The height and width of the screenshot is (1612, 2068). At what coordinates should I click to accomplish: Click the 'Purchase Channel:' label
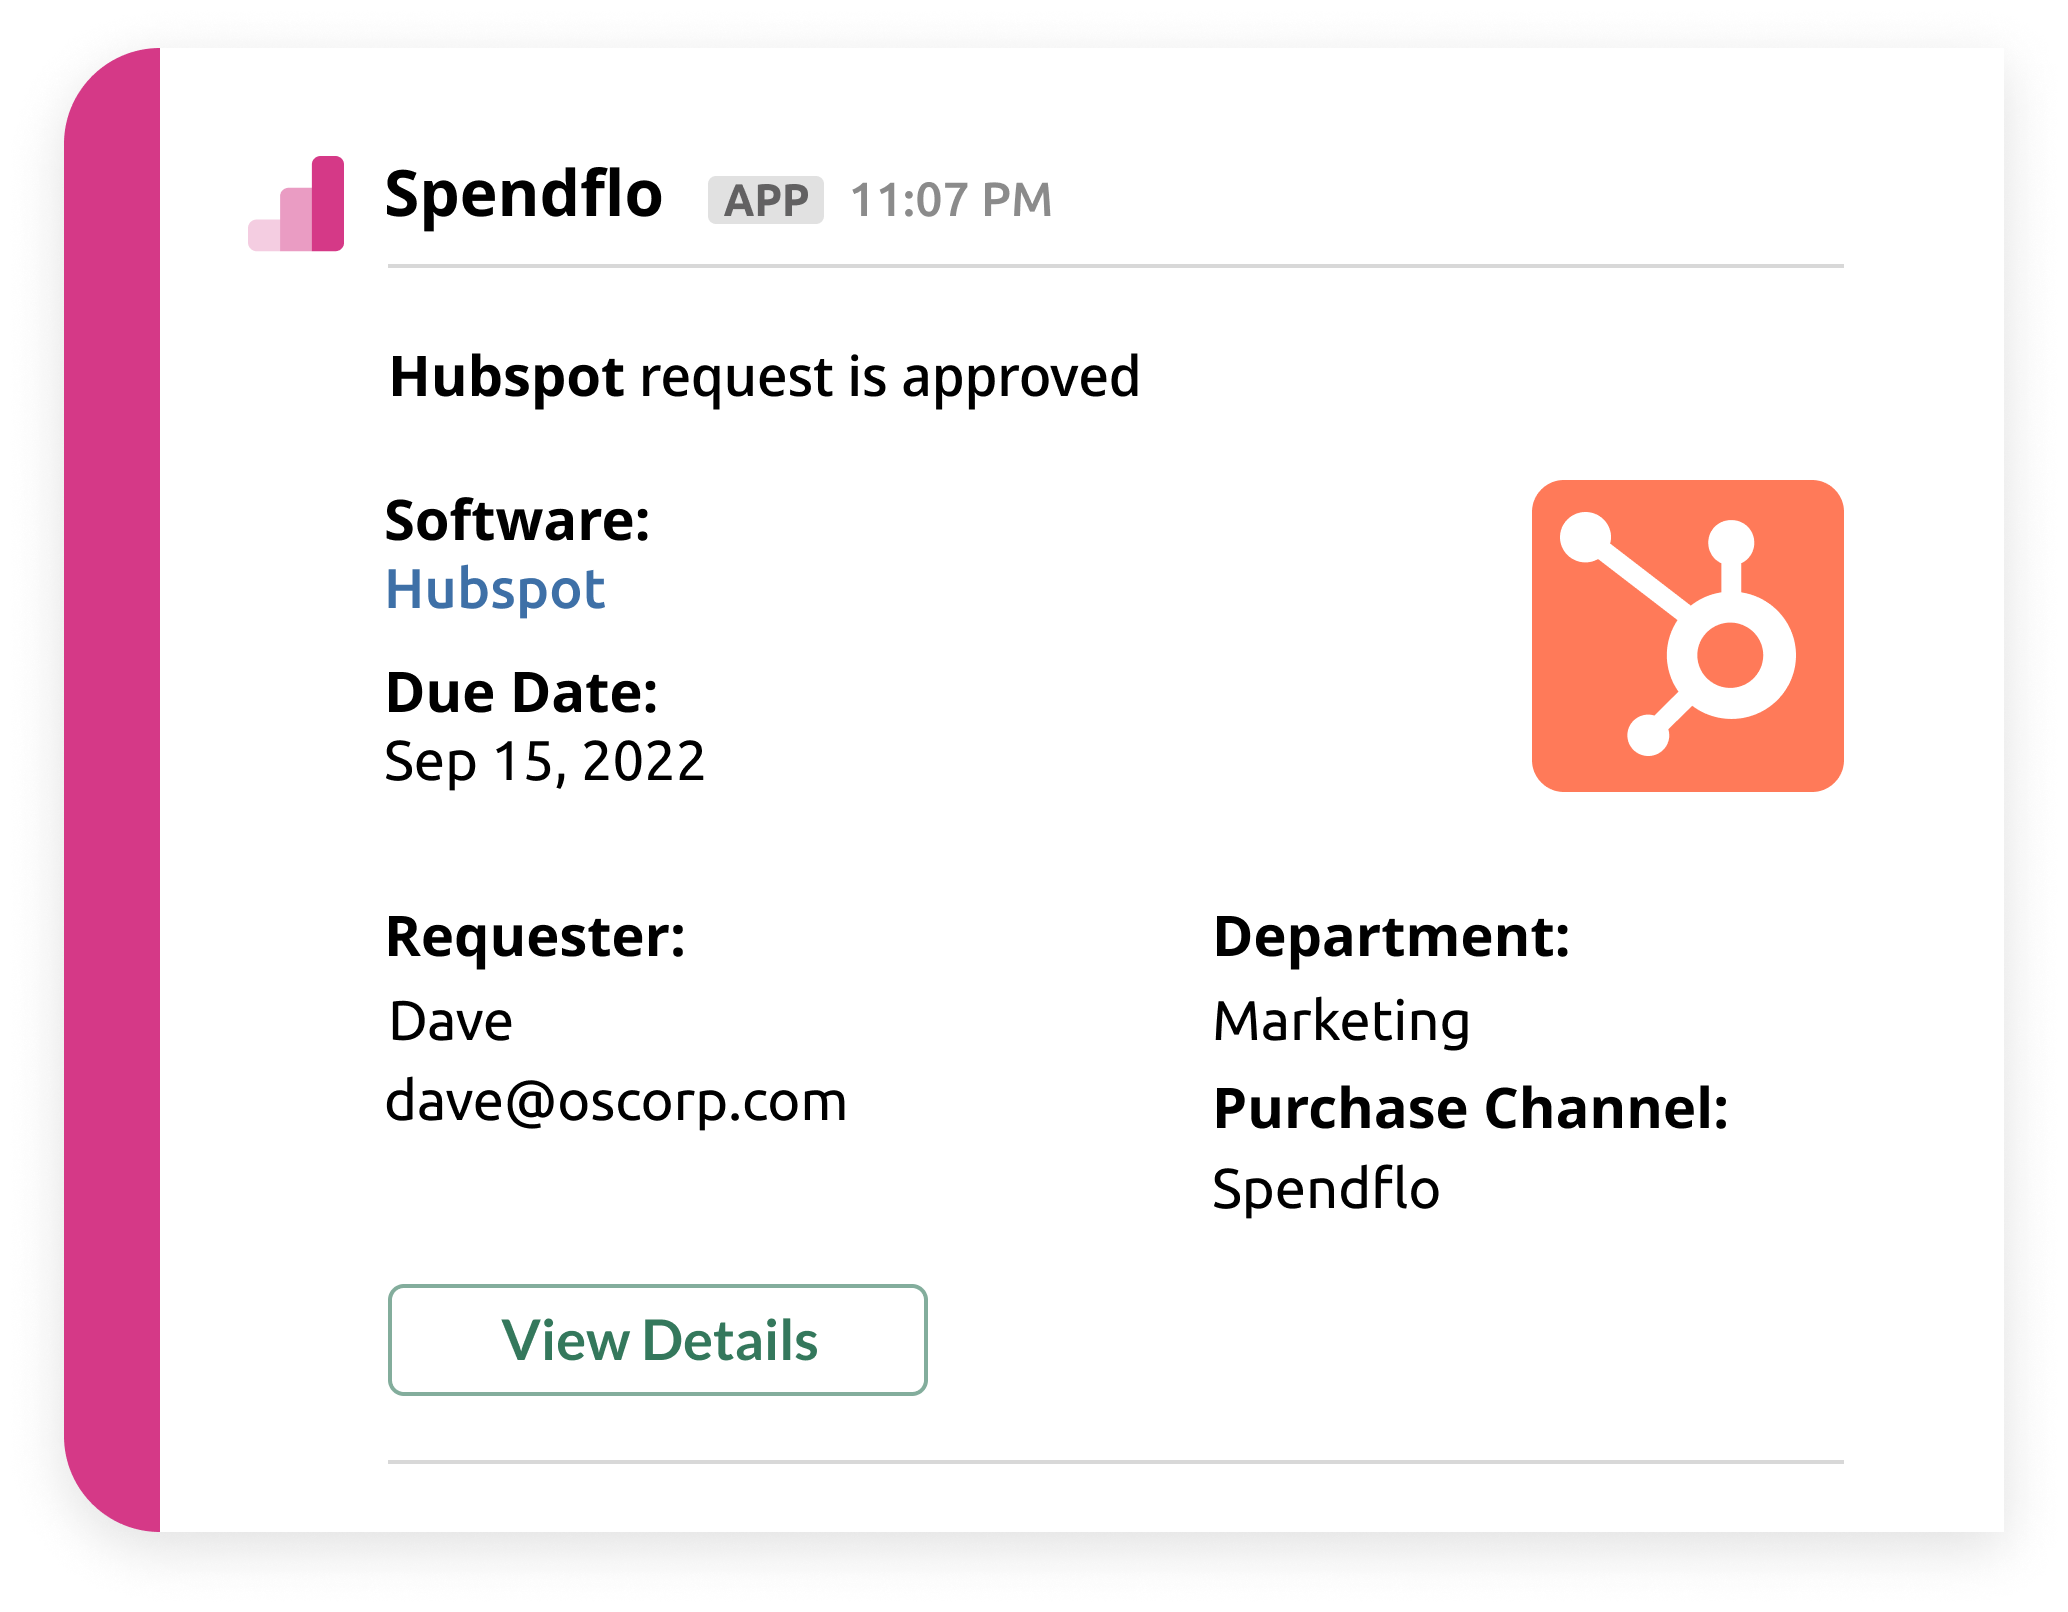(x=1471, y=1108)
